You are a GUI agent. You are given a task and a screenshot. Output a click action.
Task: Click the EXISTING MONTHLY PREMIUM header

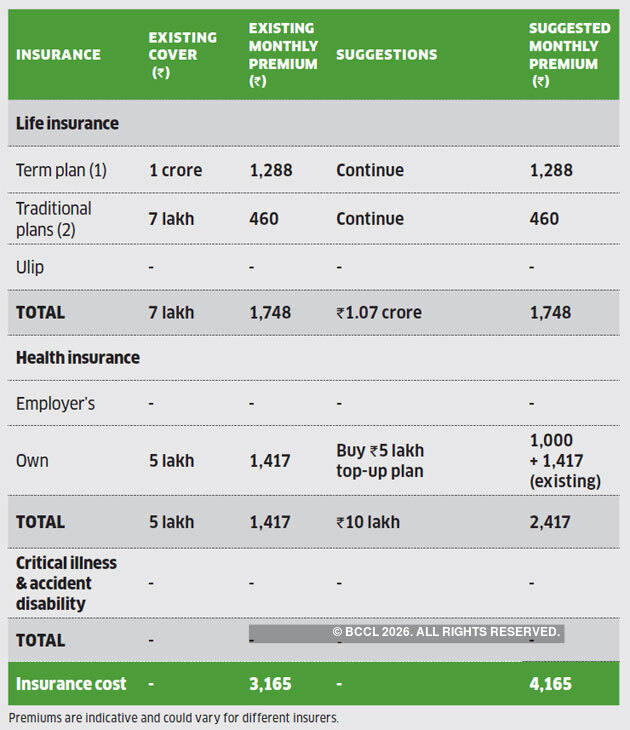tap(282, 54)
